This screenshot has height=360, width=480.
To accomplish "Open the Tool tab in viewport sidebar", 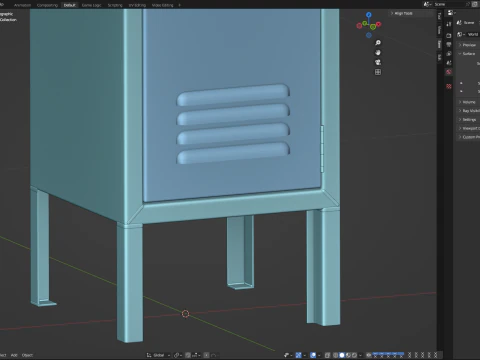I will pyautogui.click(x=439, y=16).
